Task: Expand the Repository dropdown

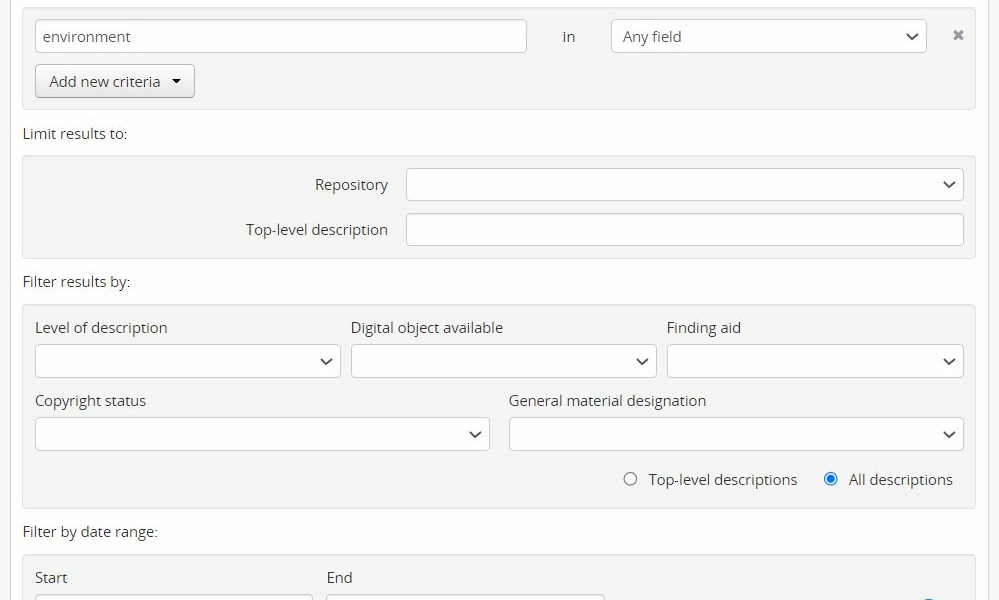Action: coord(684,185)
